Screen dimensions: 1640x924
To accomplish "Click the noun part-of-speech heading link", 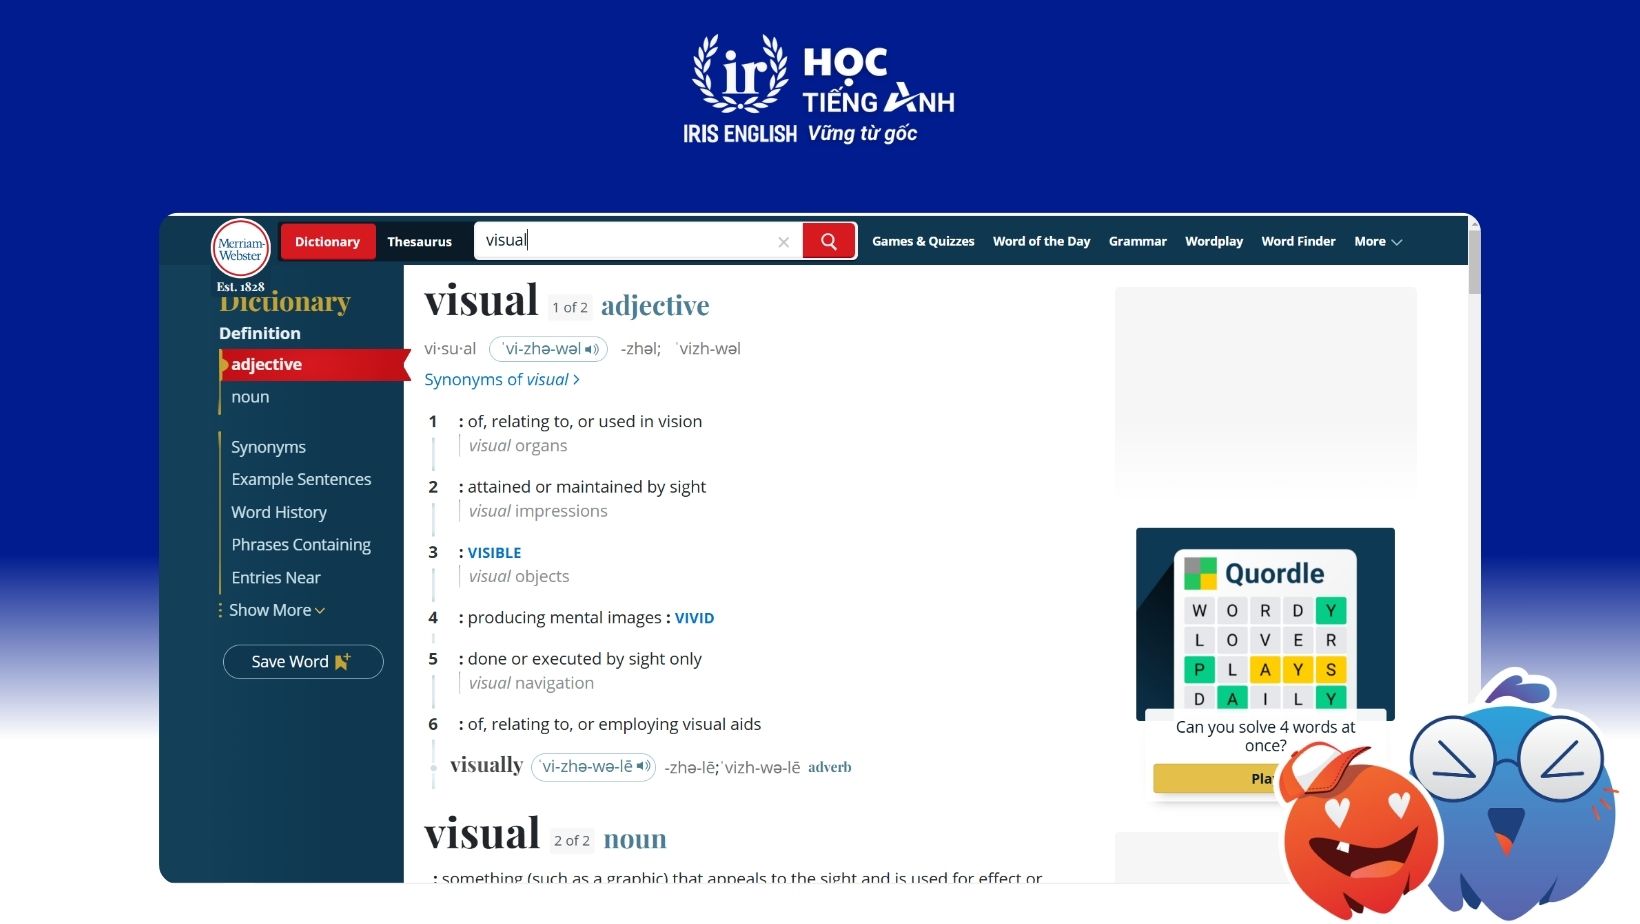I will click(x=635, y=839).
